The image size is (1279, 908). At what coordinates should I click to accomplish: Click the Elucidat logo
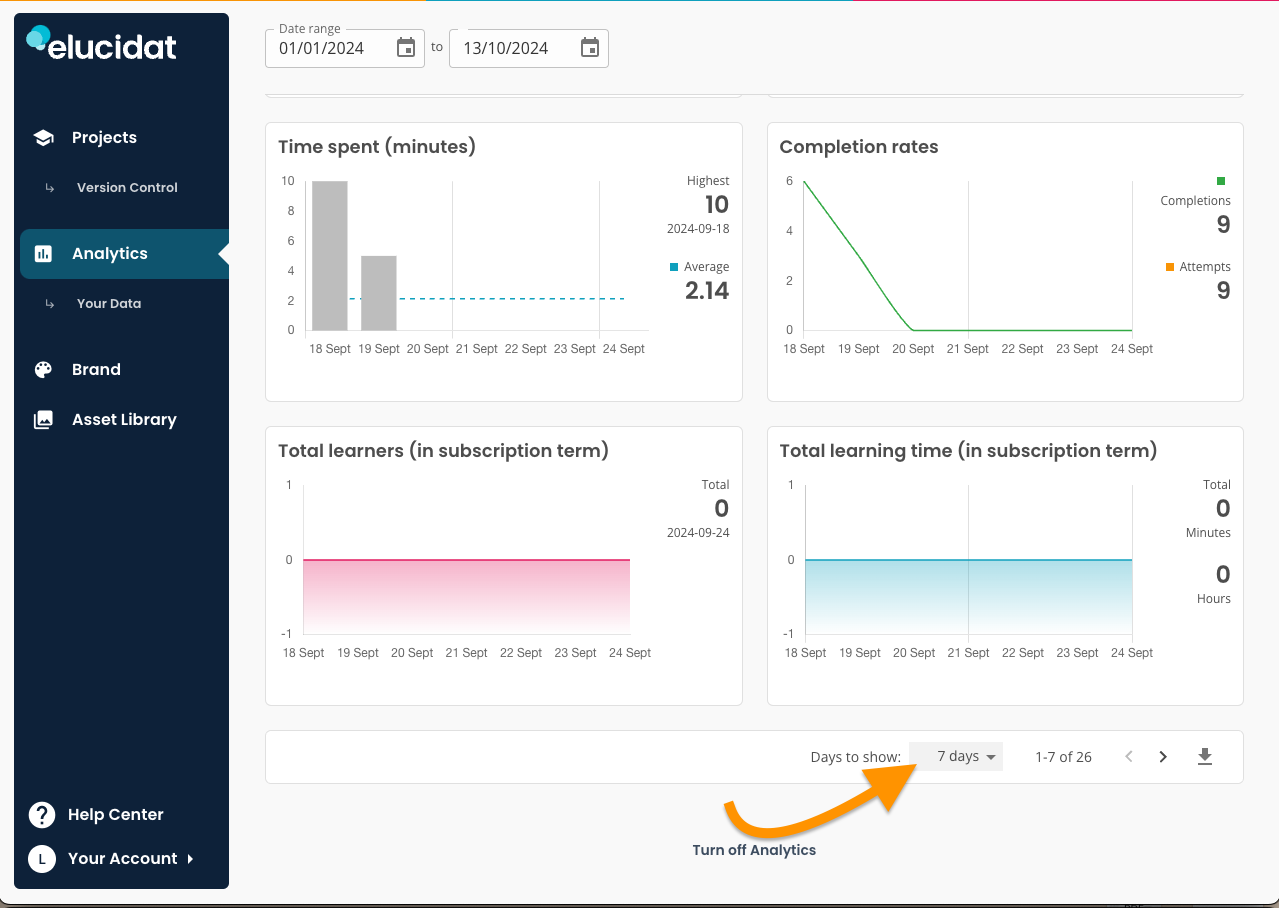tap(101, 44)
